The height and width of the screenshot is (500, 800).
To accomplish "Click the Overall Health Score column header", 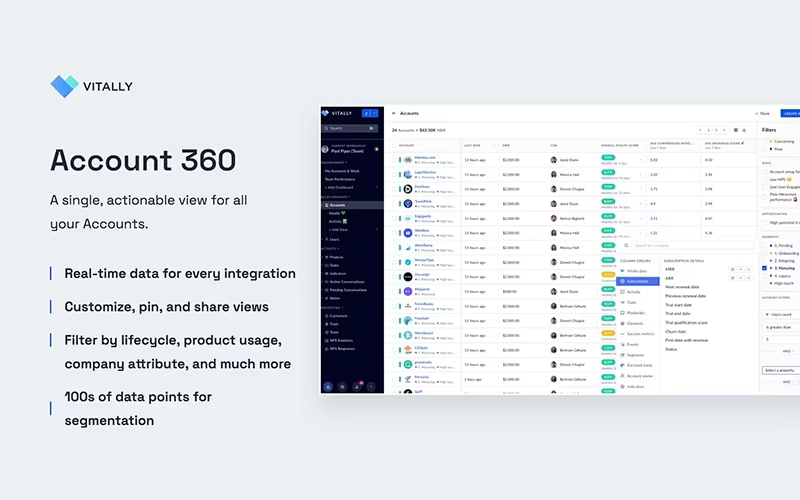I will pos(619,145).
